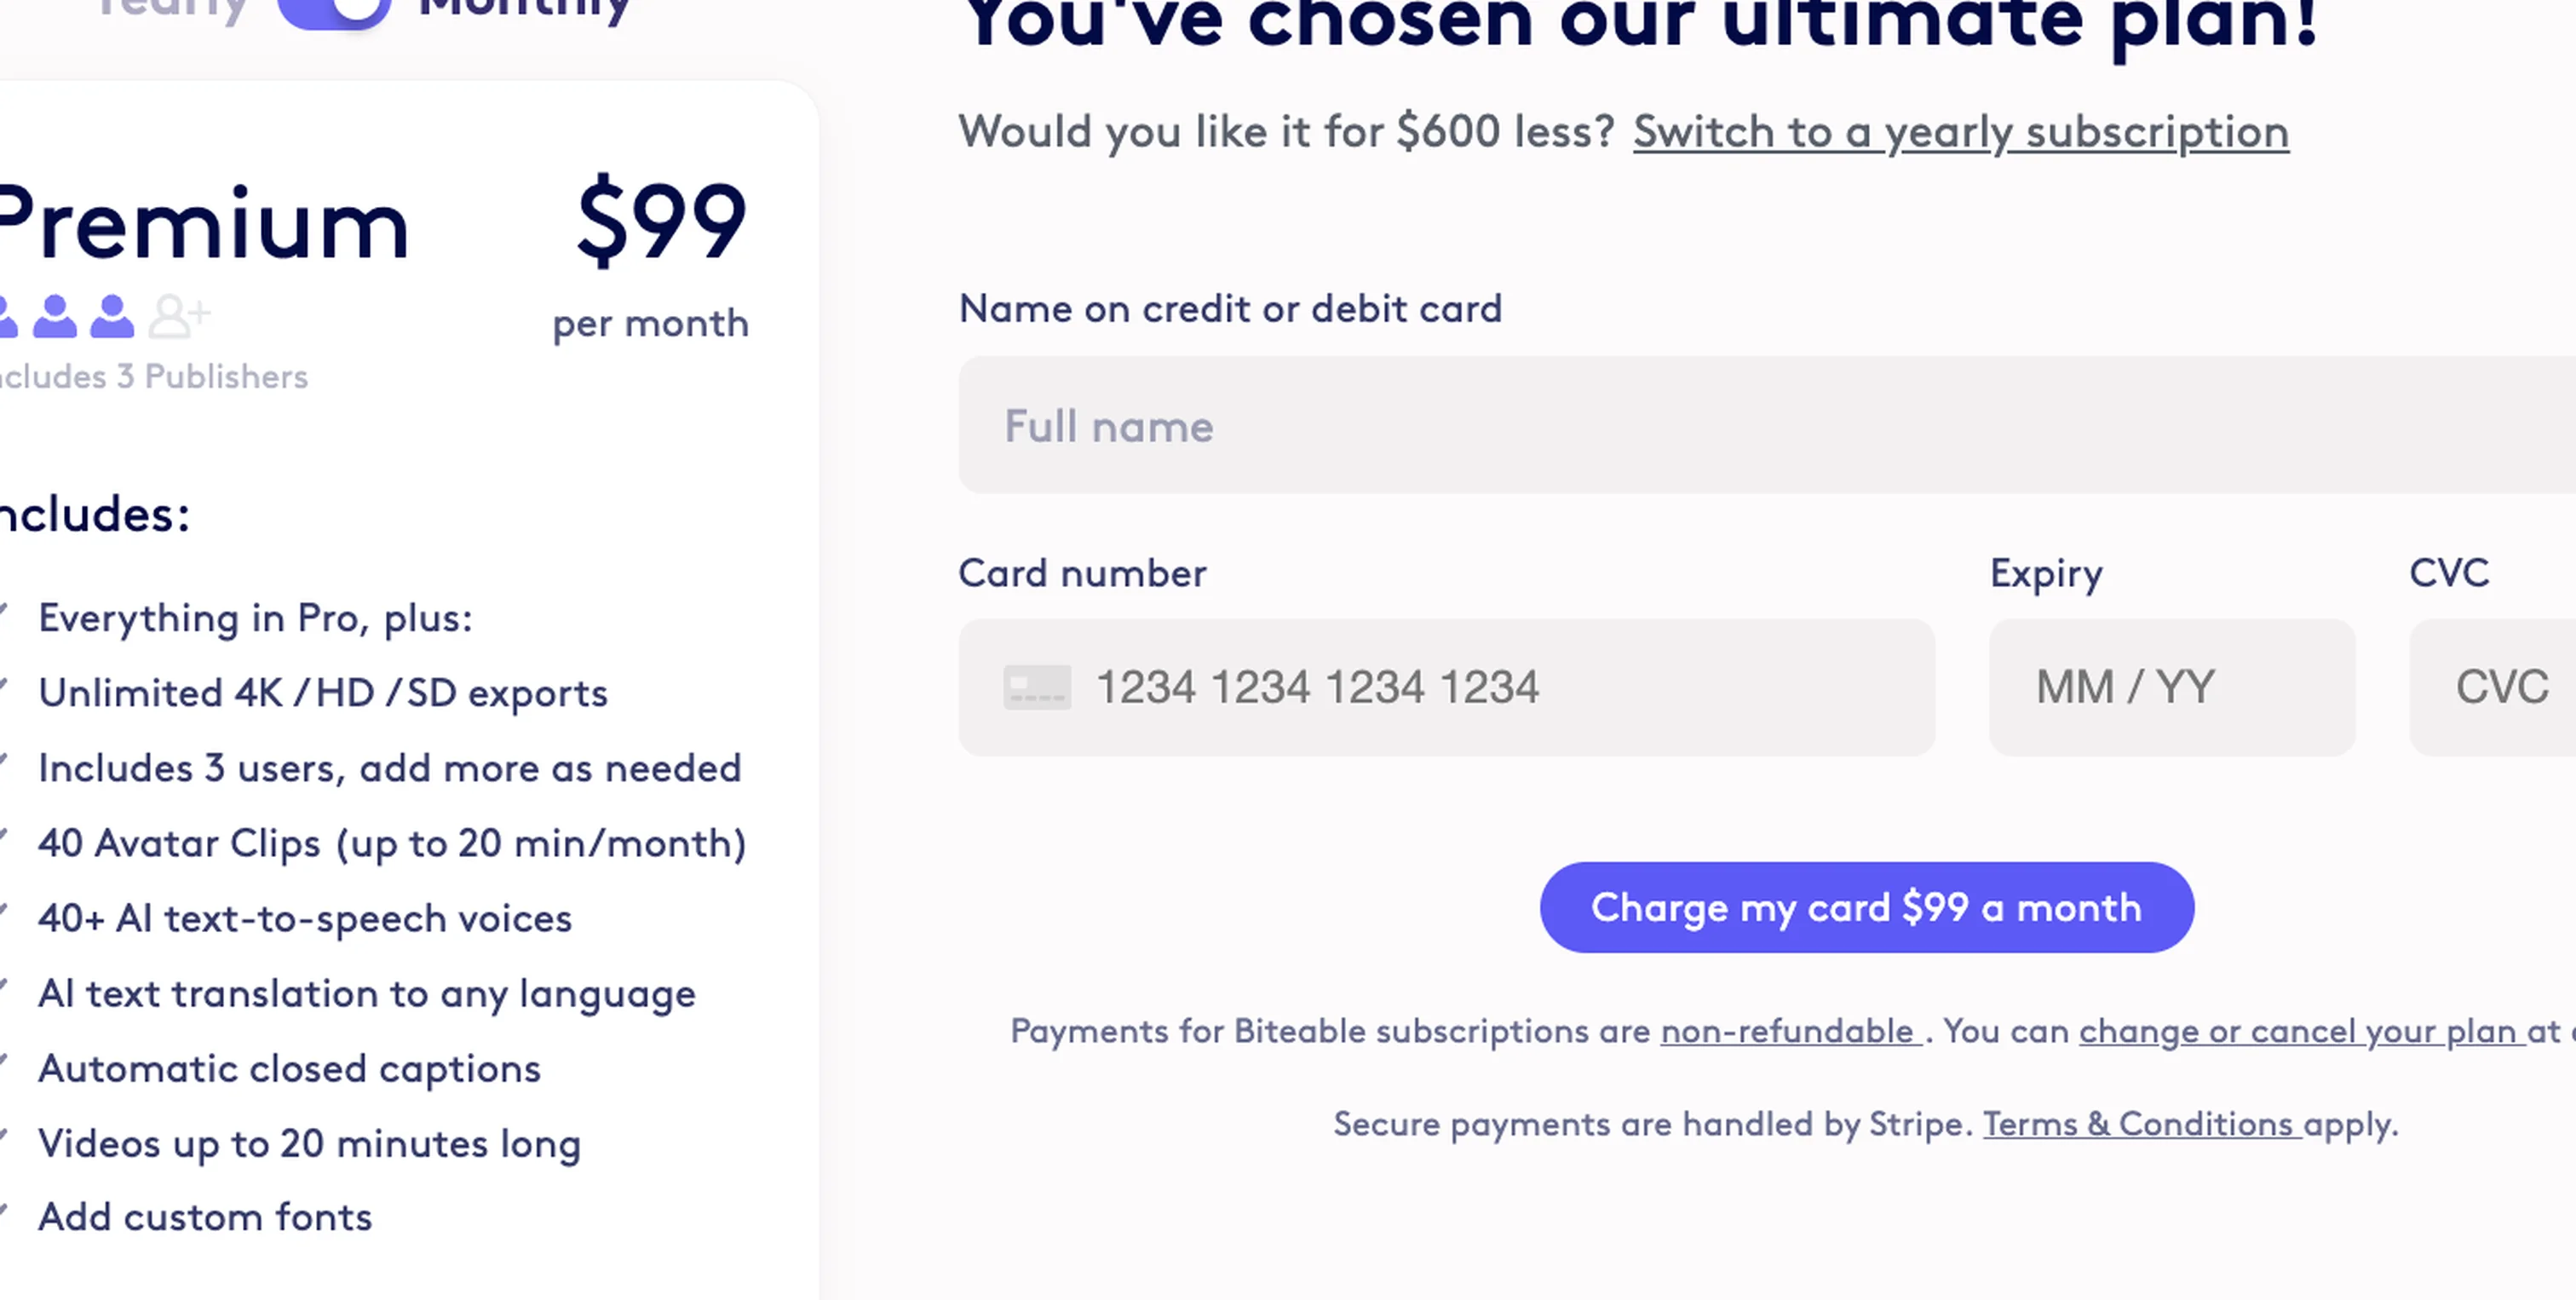
Task: Open Switch to a yearly subscription link
Action: point(1959,132)
